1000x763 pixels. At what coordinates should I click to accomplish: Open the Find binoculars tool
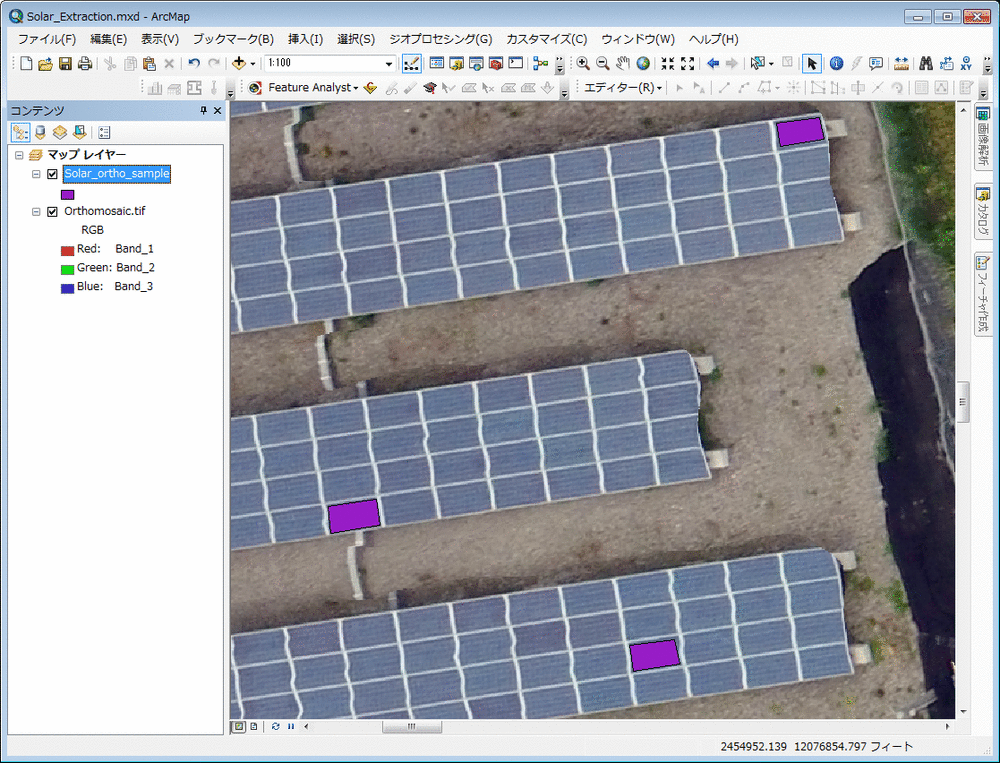click(x=926, y=64)
